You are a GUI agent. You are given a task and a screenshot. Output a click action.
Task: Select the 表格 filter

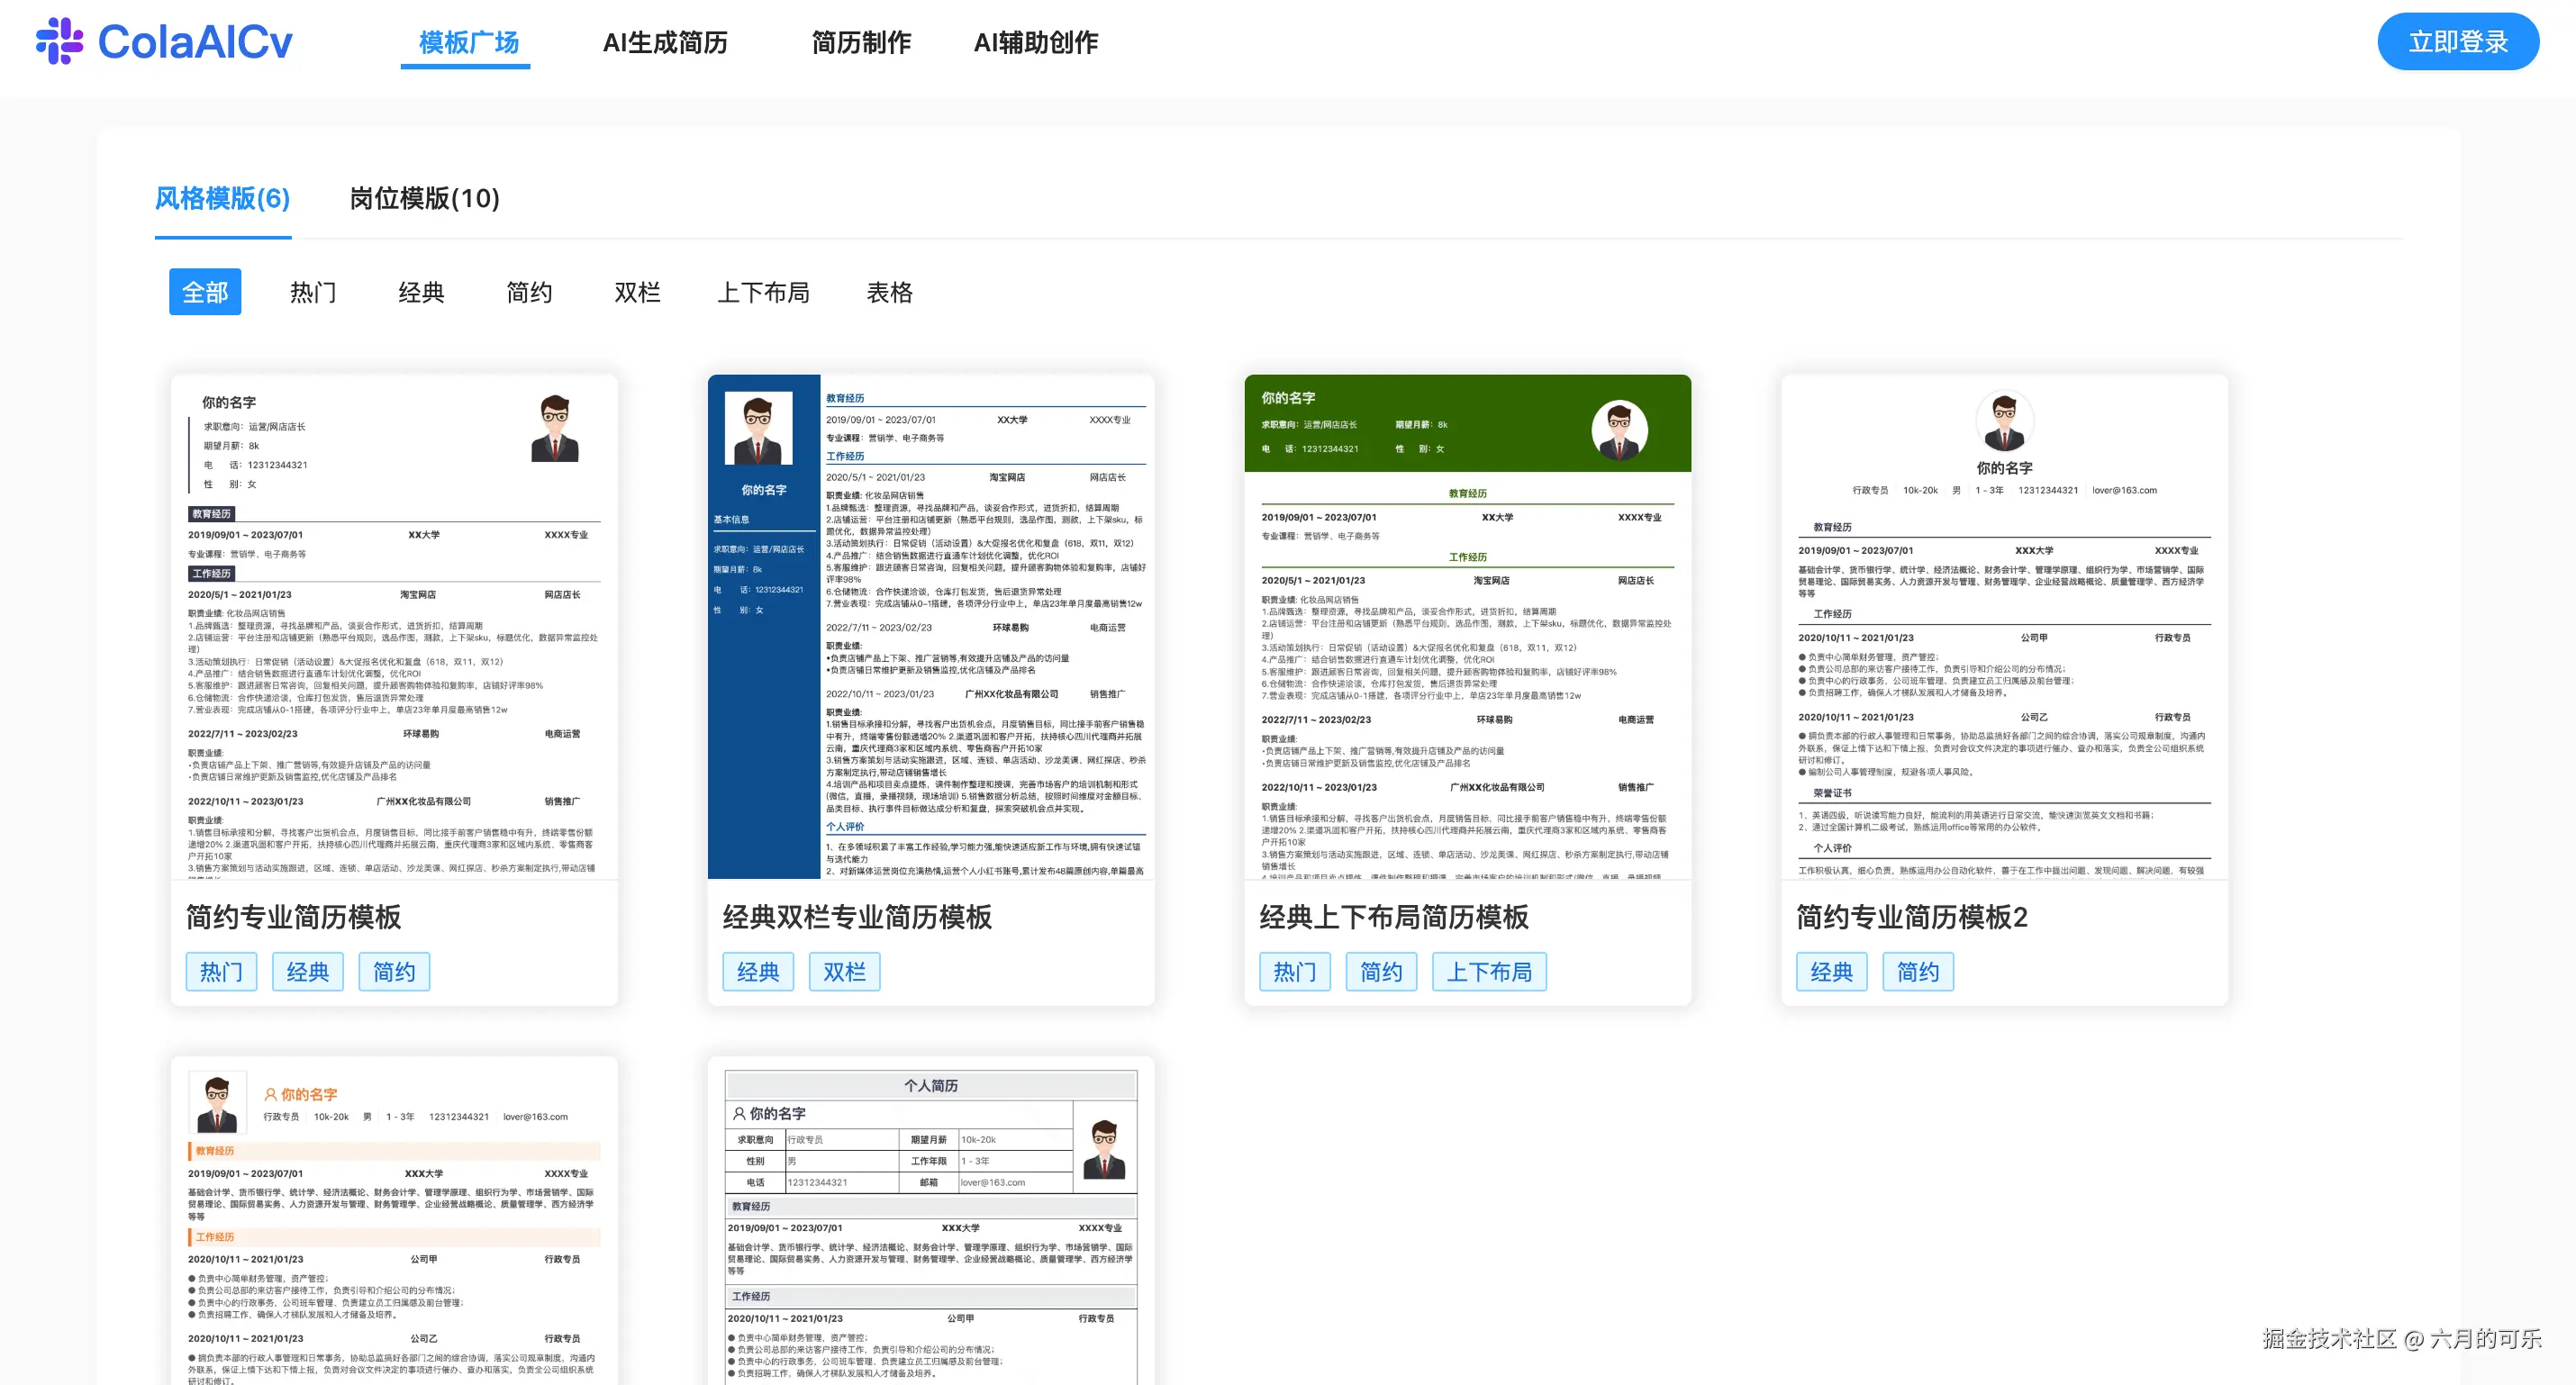pyautogui.click(x=889, y=292)
